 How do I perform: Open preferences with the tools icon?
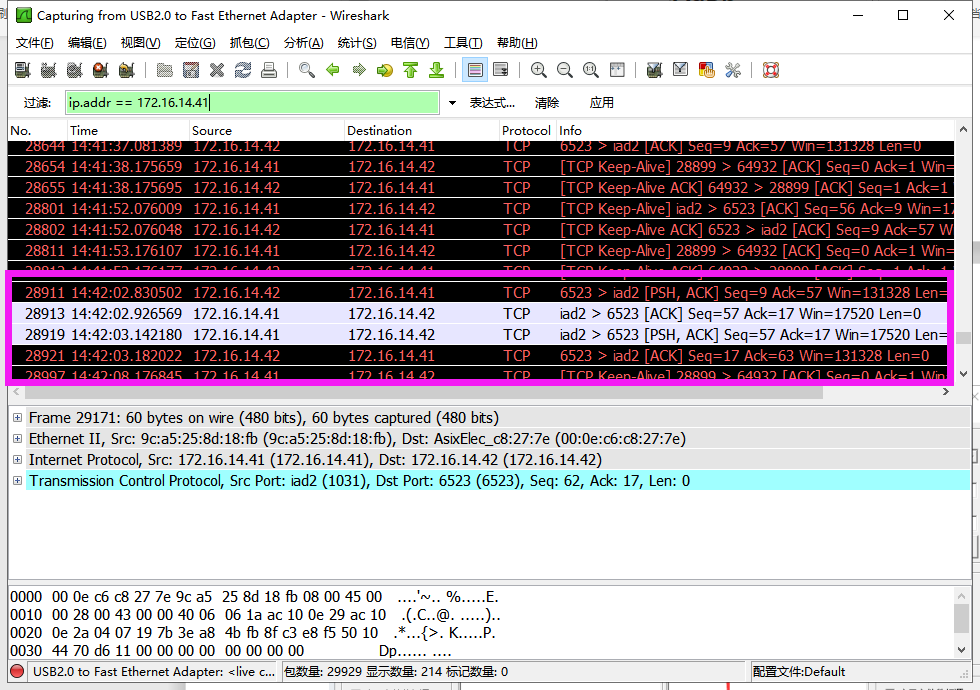(x=733, y=70)
